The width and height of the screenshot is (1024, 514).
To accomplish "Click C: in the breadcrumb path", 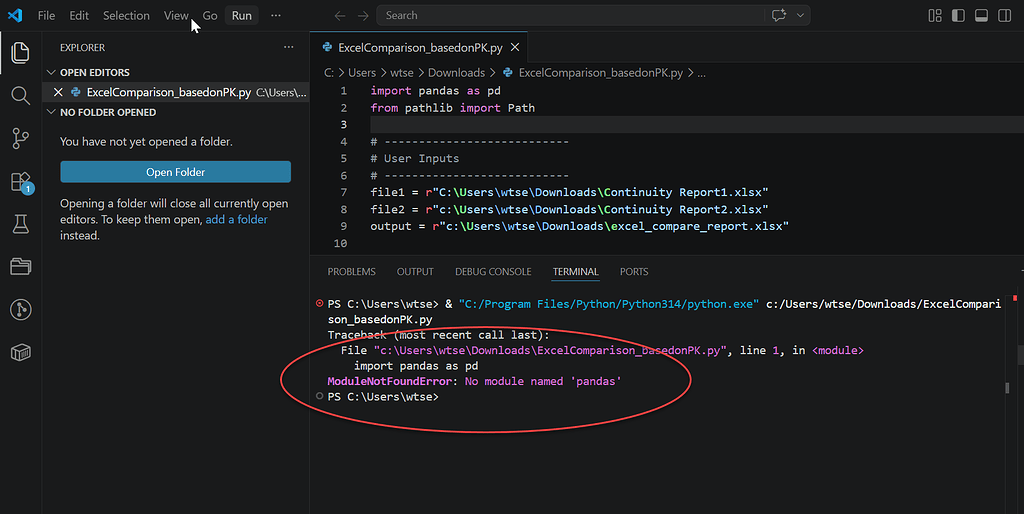I will click(x=329, y=72).
